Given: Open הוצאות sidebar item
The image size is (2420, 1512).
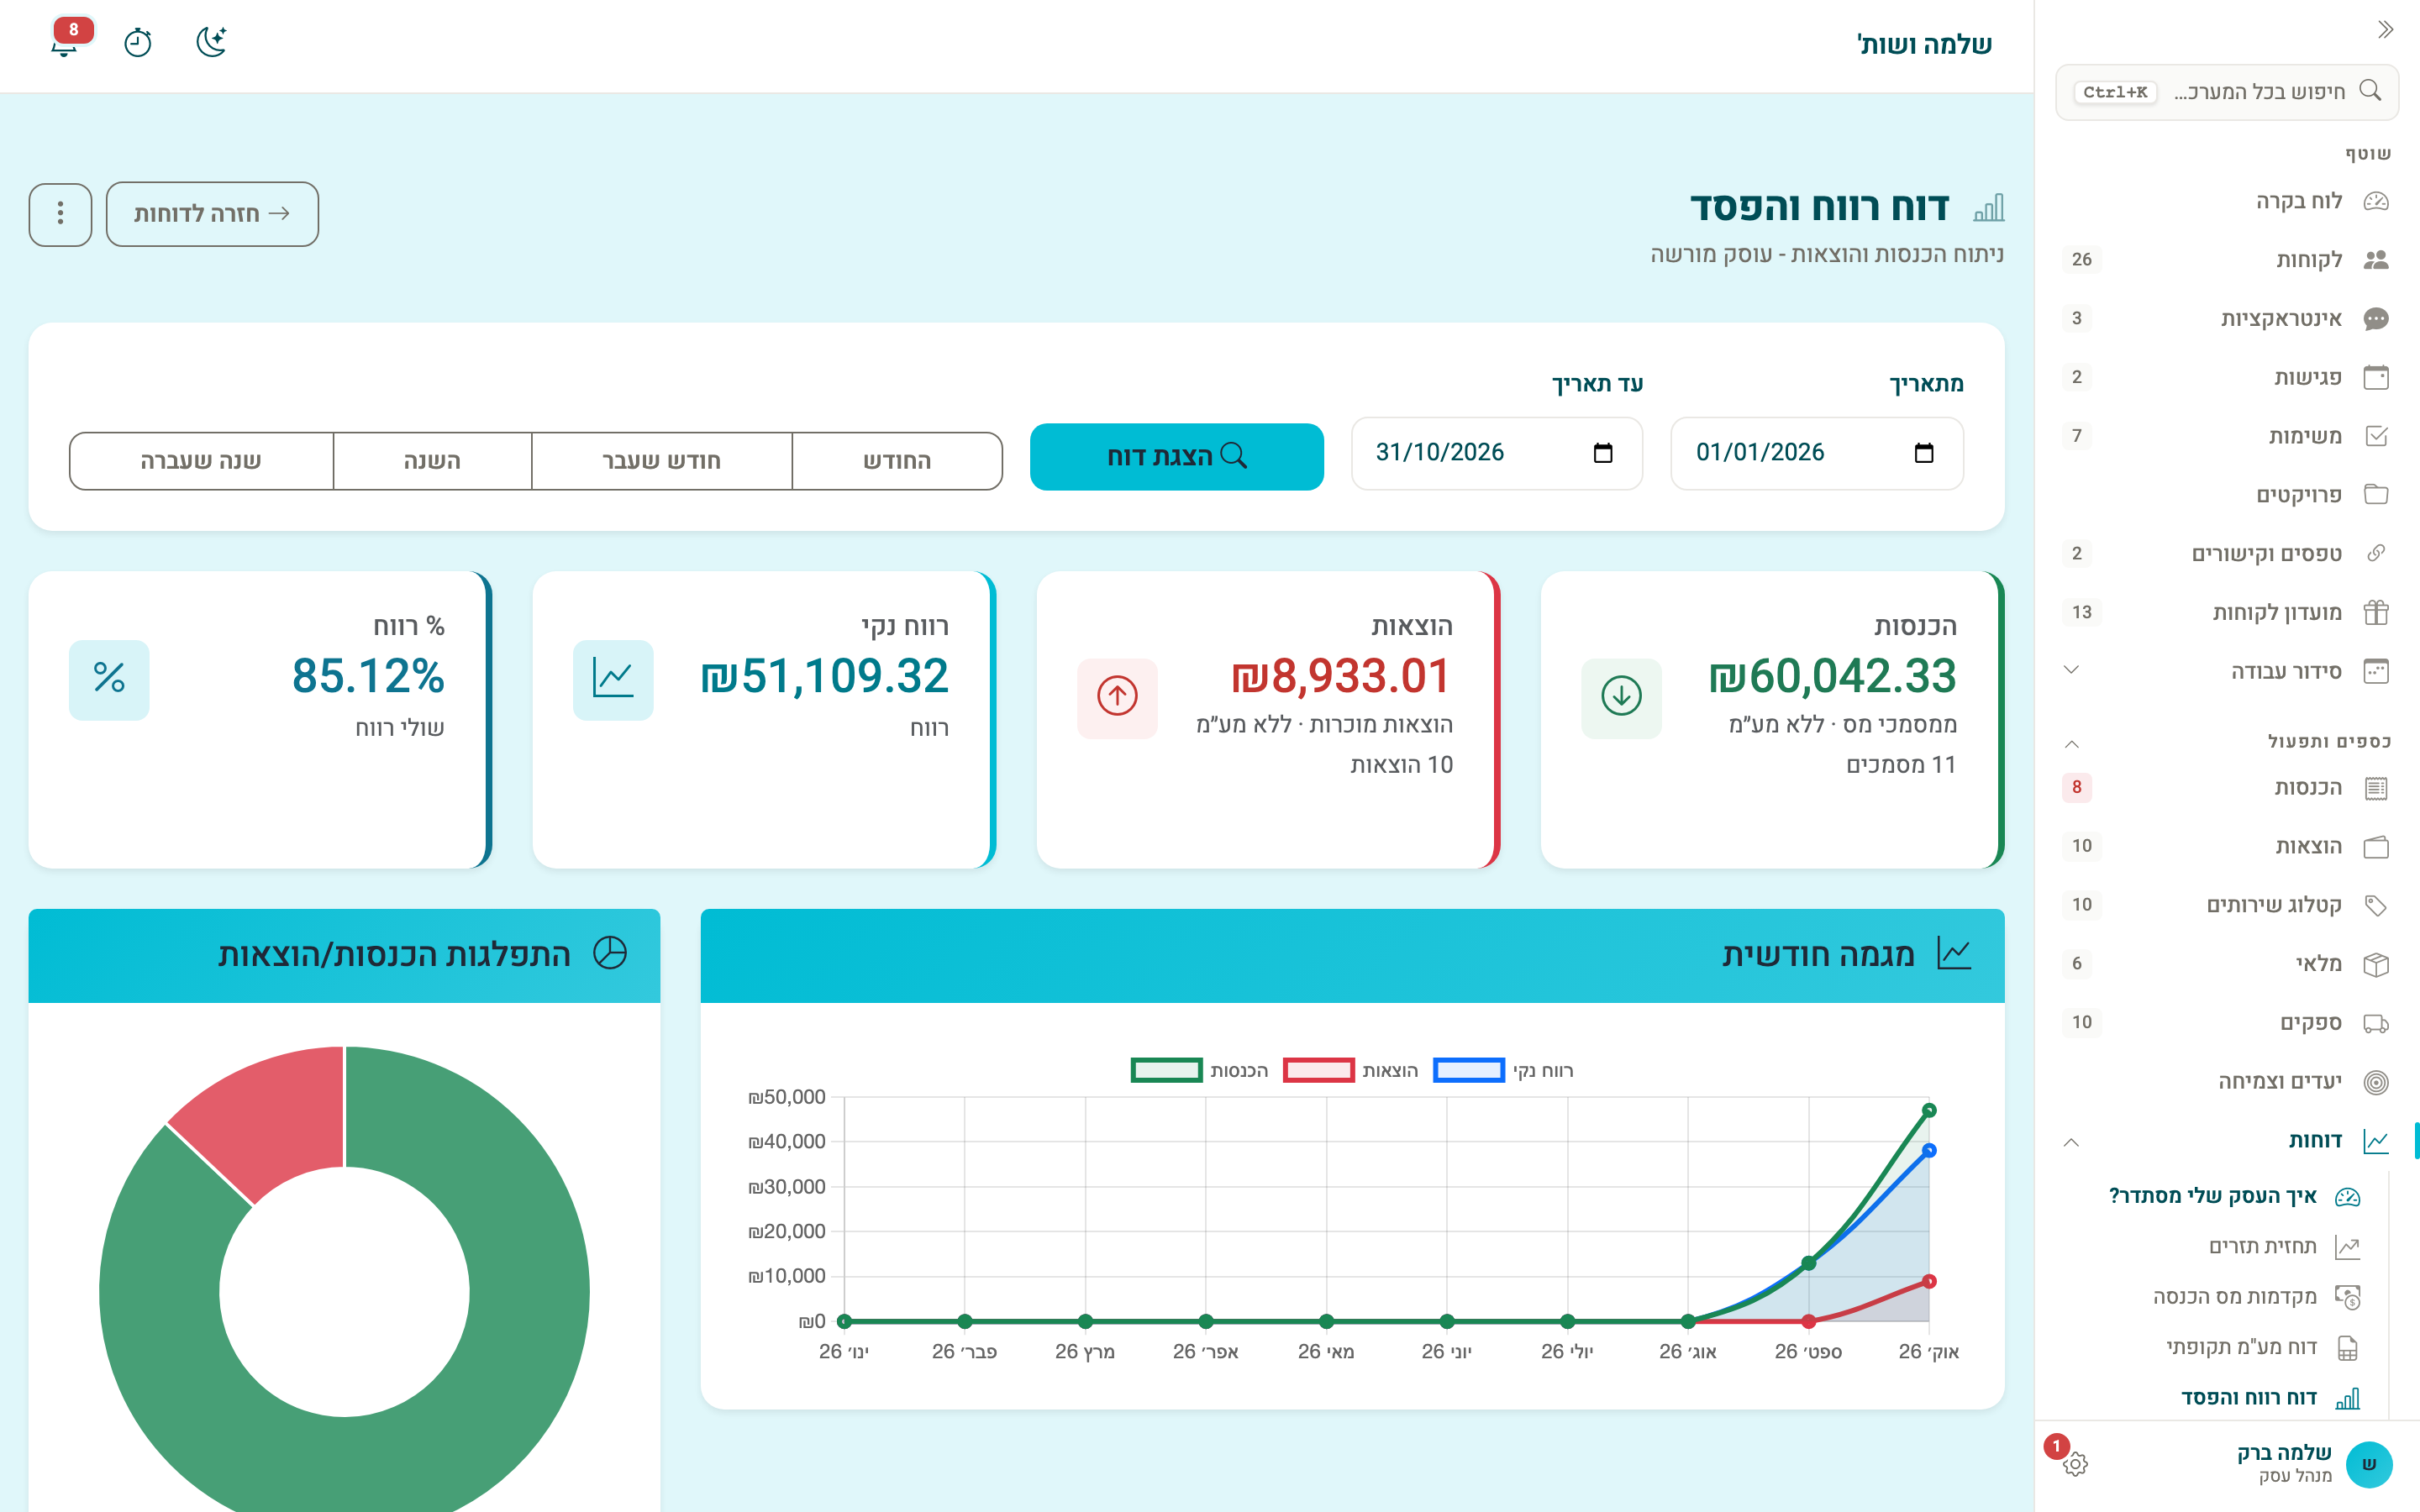Looking at the screenshot, I should coord(2225,847).
